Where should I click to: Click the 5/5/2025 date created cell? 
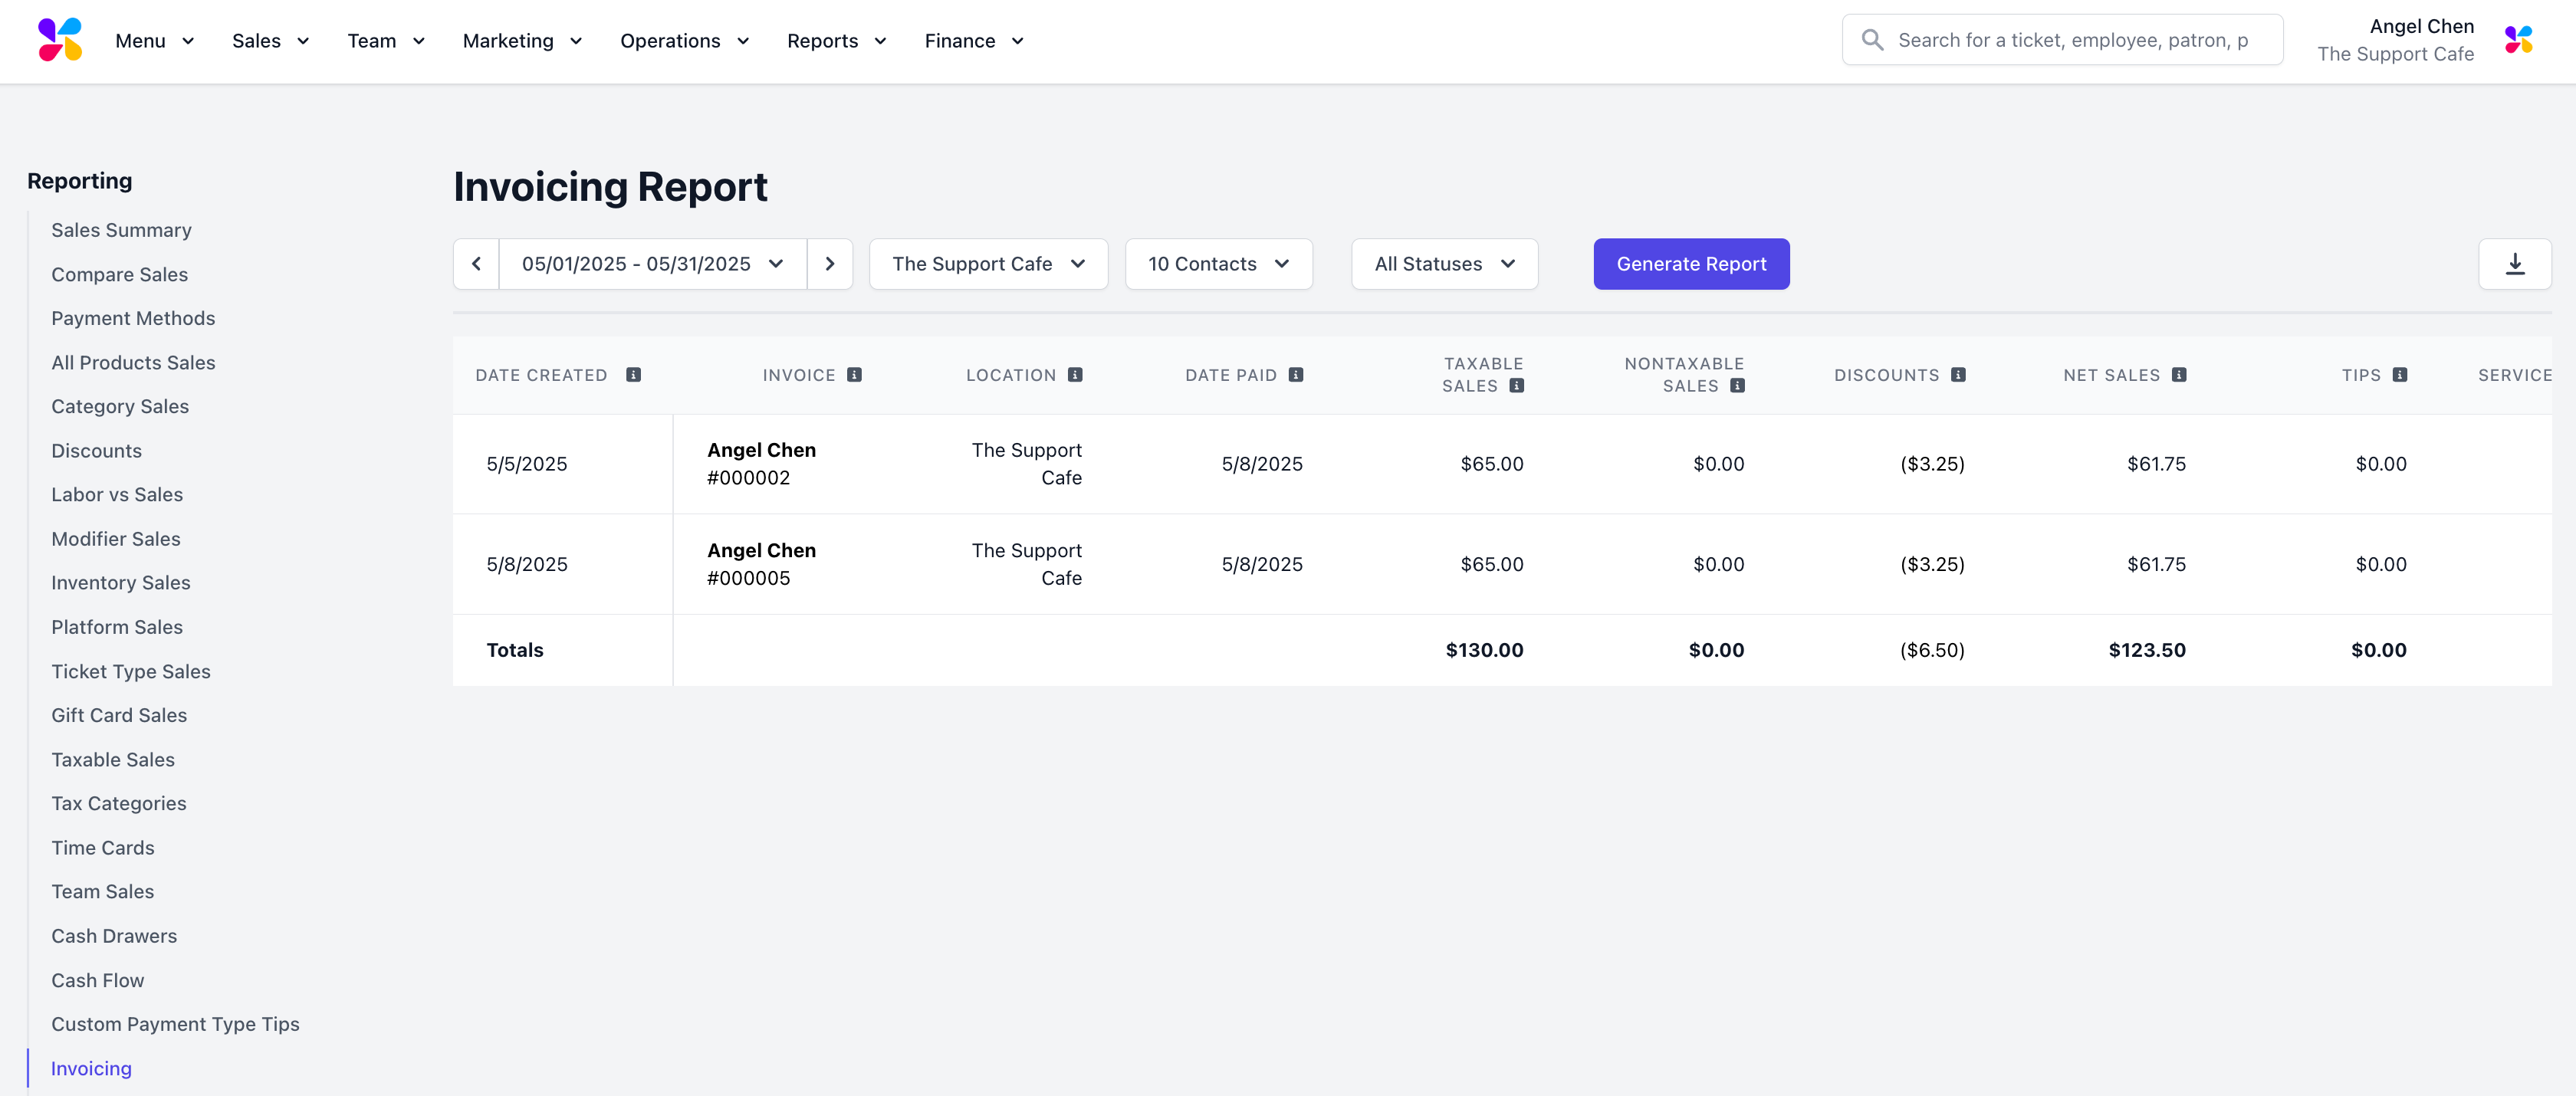(x=526, y=464)
